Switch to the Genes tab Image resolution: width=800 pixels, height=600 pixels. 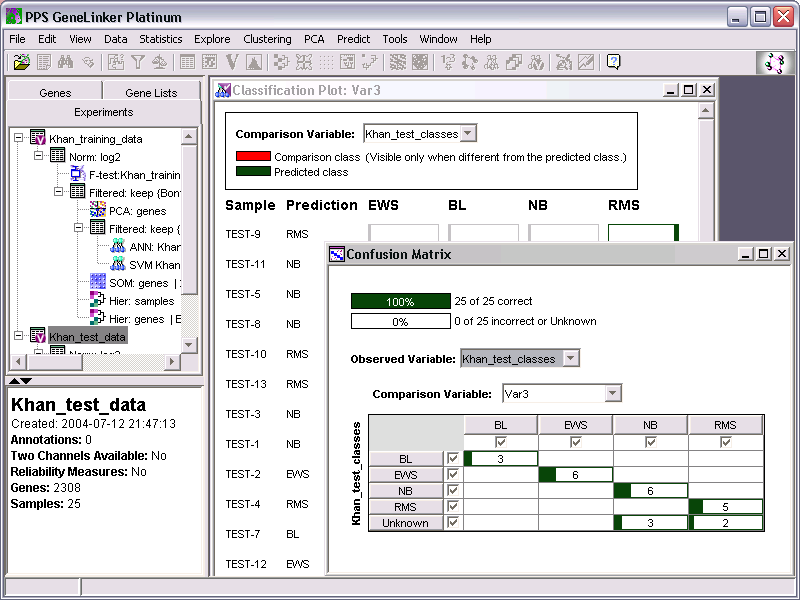click(x=55, y=92)
